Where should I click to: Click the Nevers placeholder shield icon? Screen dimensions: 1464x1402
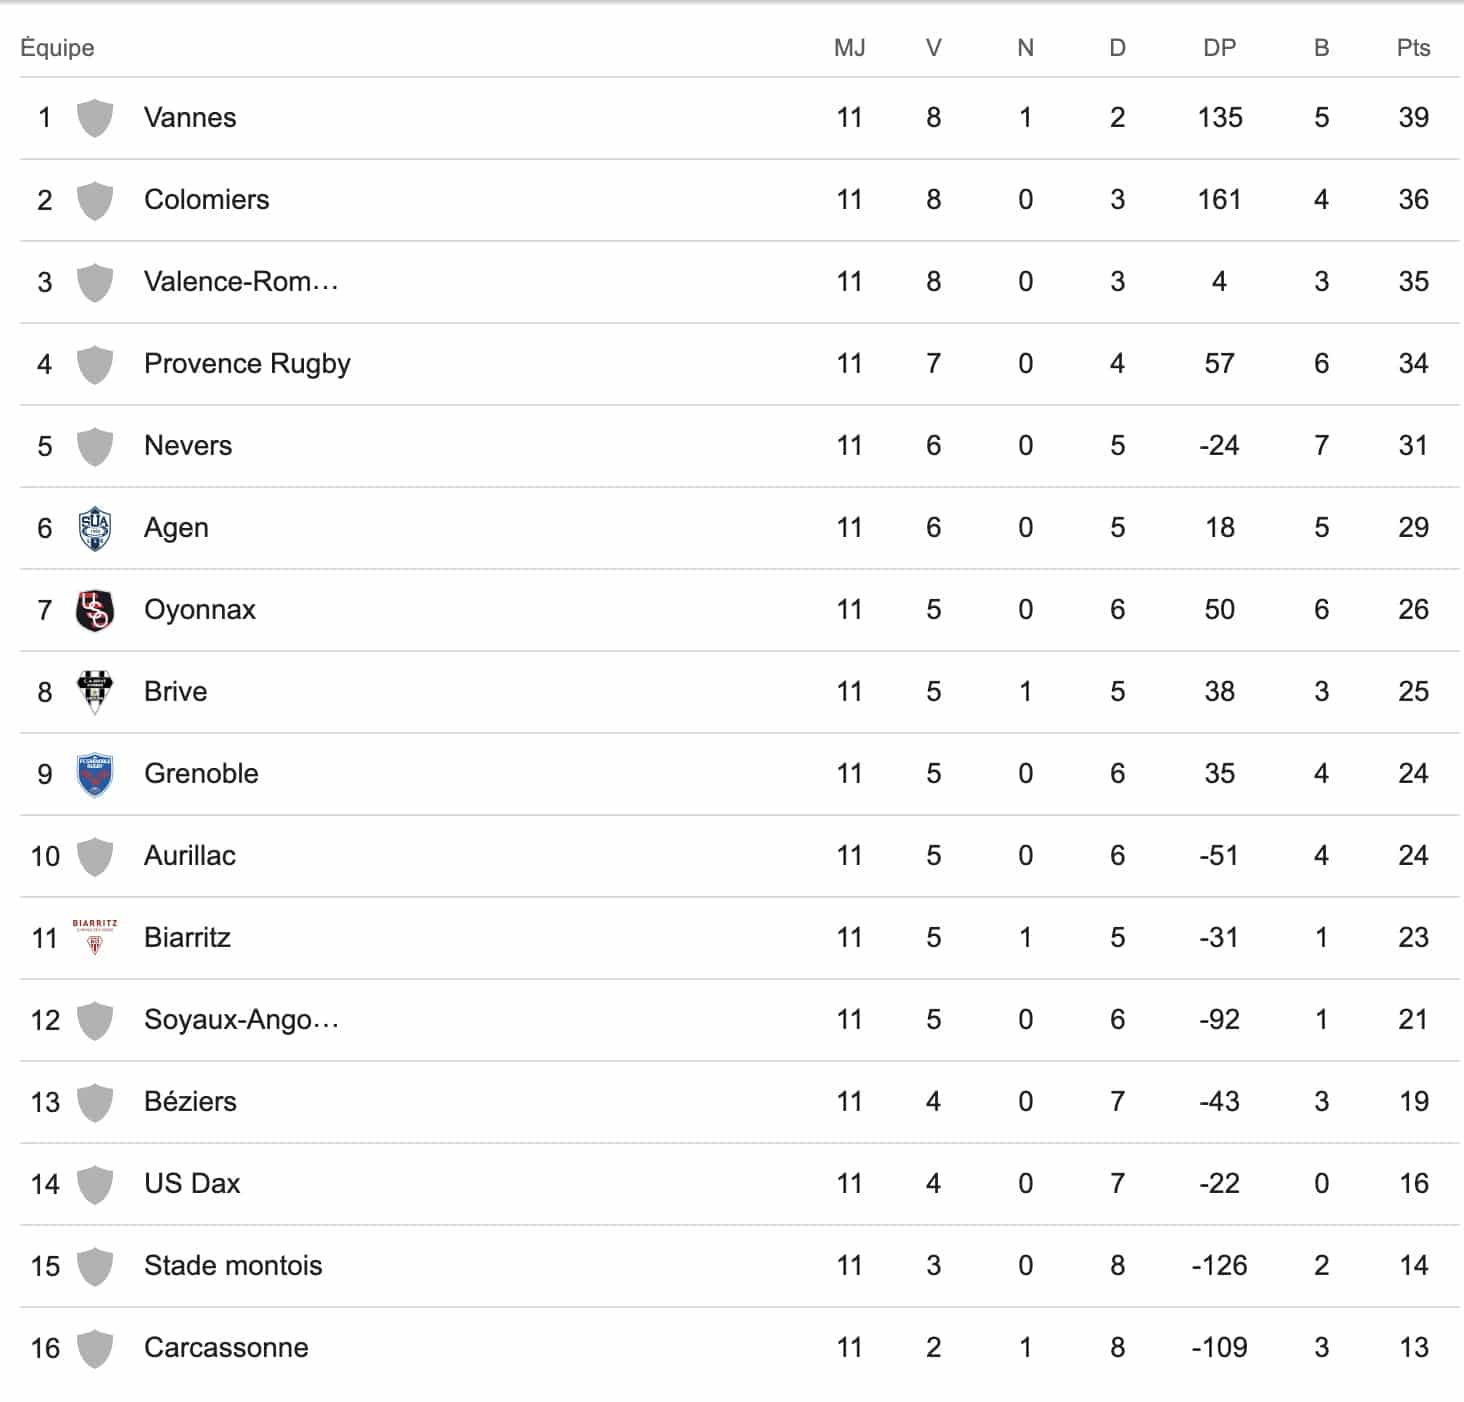[x=95, y=446]
